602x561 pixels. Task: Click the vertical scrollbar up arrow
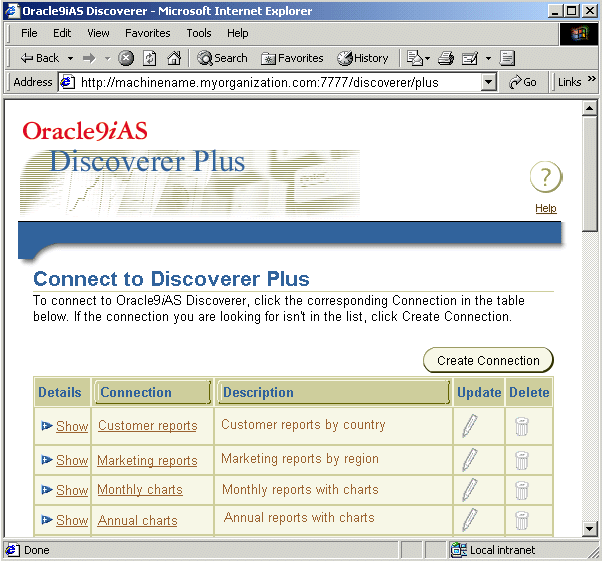tap(589, 108)
